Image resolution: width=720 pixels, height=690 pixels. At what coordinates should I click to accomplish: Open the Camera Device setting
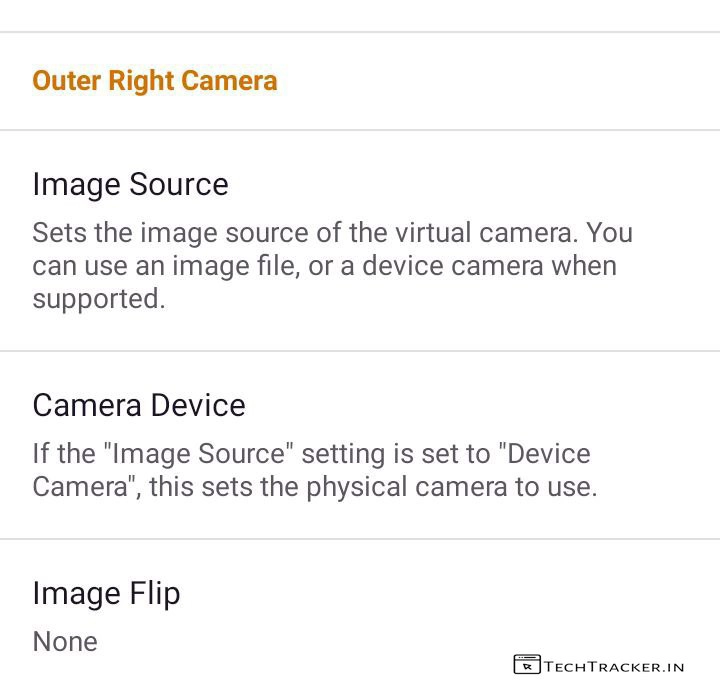pos(360,444)
